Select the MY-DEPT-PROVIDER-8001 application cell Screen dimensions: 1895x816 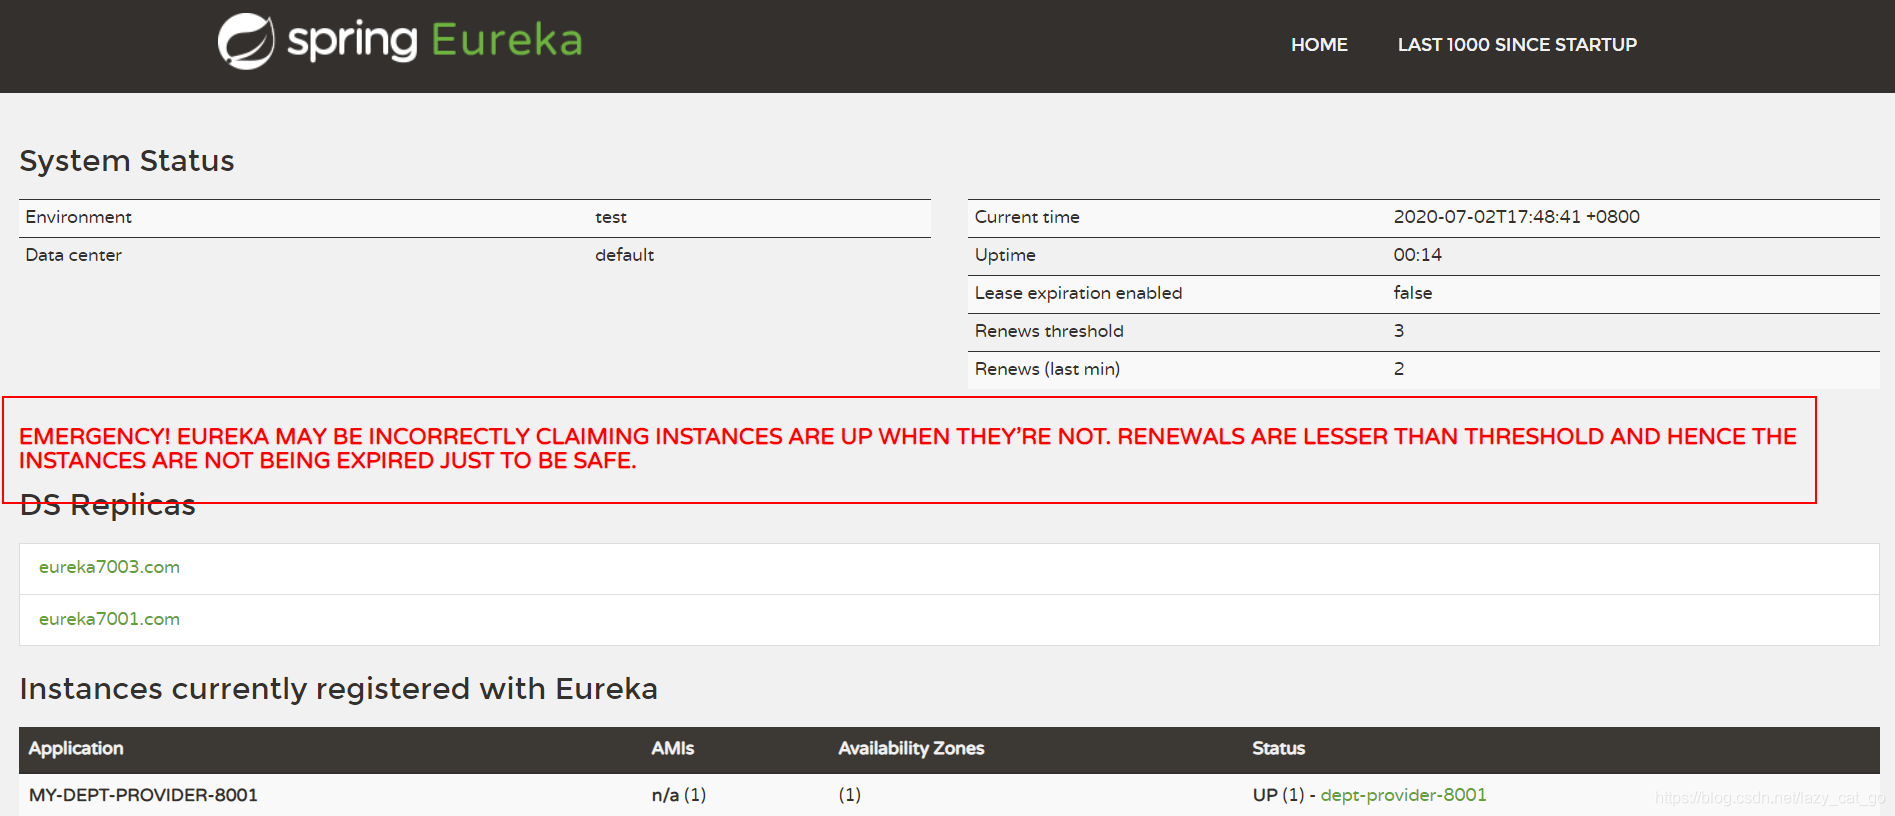click(143, 795)
